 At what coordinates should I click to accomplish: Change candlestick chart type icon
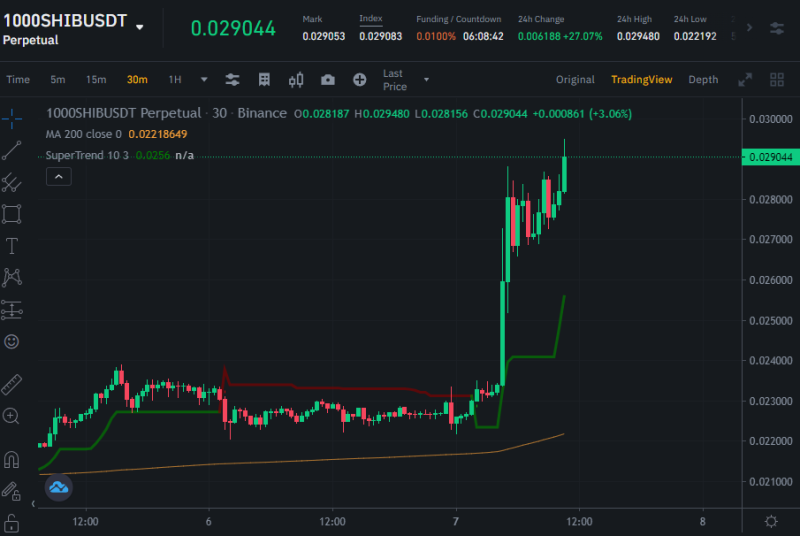point(296,80)
